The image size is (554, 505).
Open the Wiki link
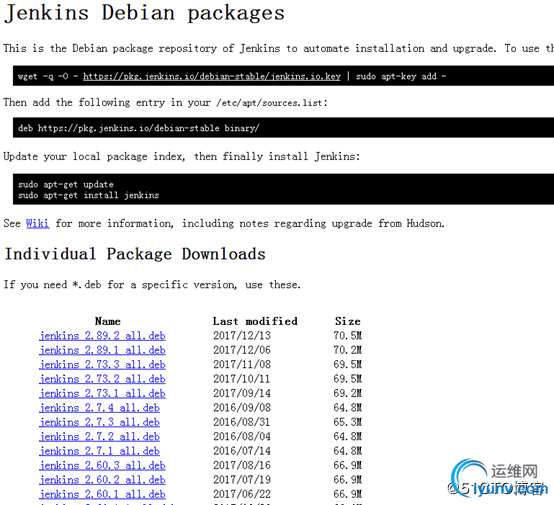click(x=37, y=223)
